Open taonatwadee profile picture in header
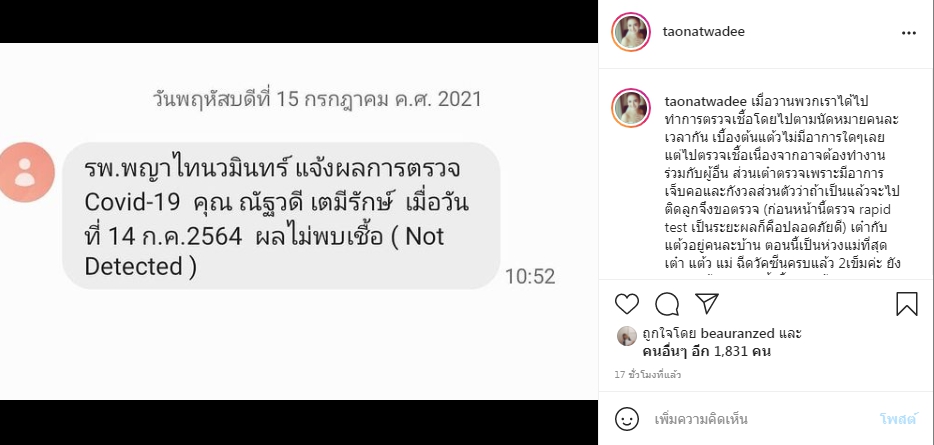Image resolution: width=934 pixels, height=445 pixels. click(631, 32)
